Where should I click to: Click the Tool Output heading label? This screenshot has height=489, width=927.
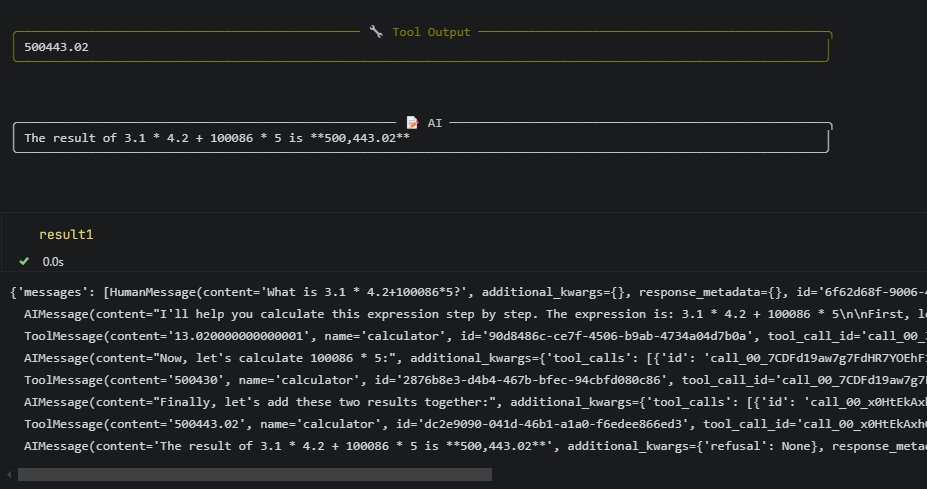(432, 32)
